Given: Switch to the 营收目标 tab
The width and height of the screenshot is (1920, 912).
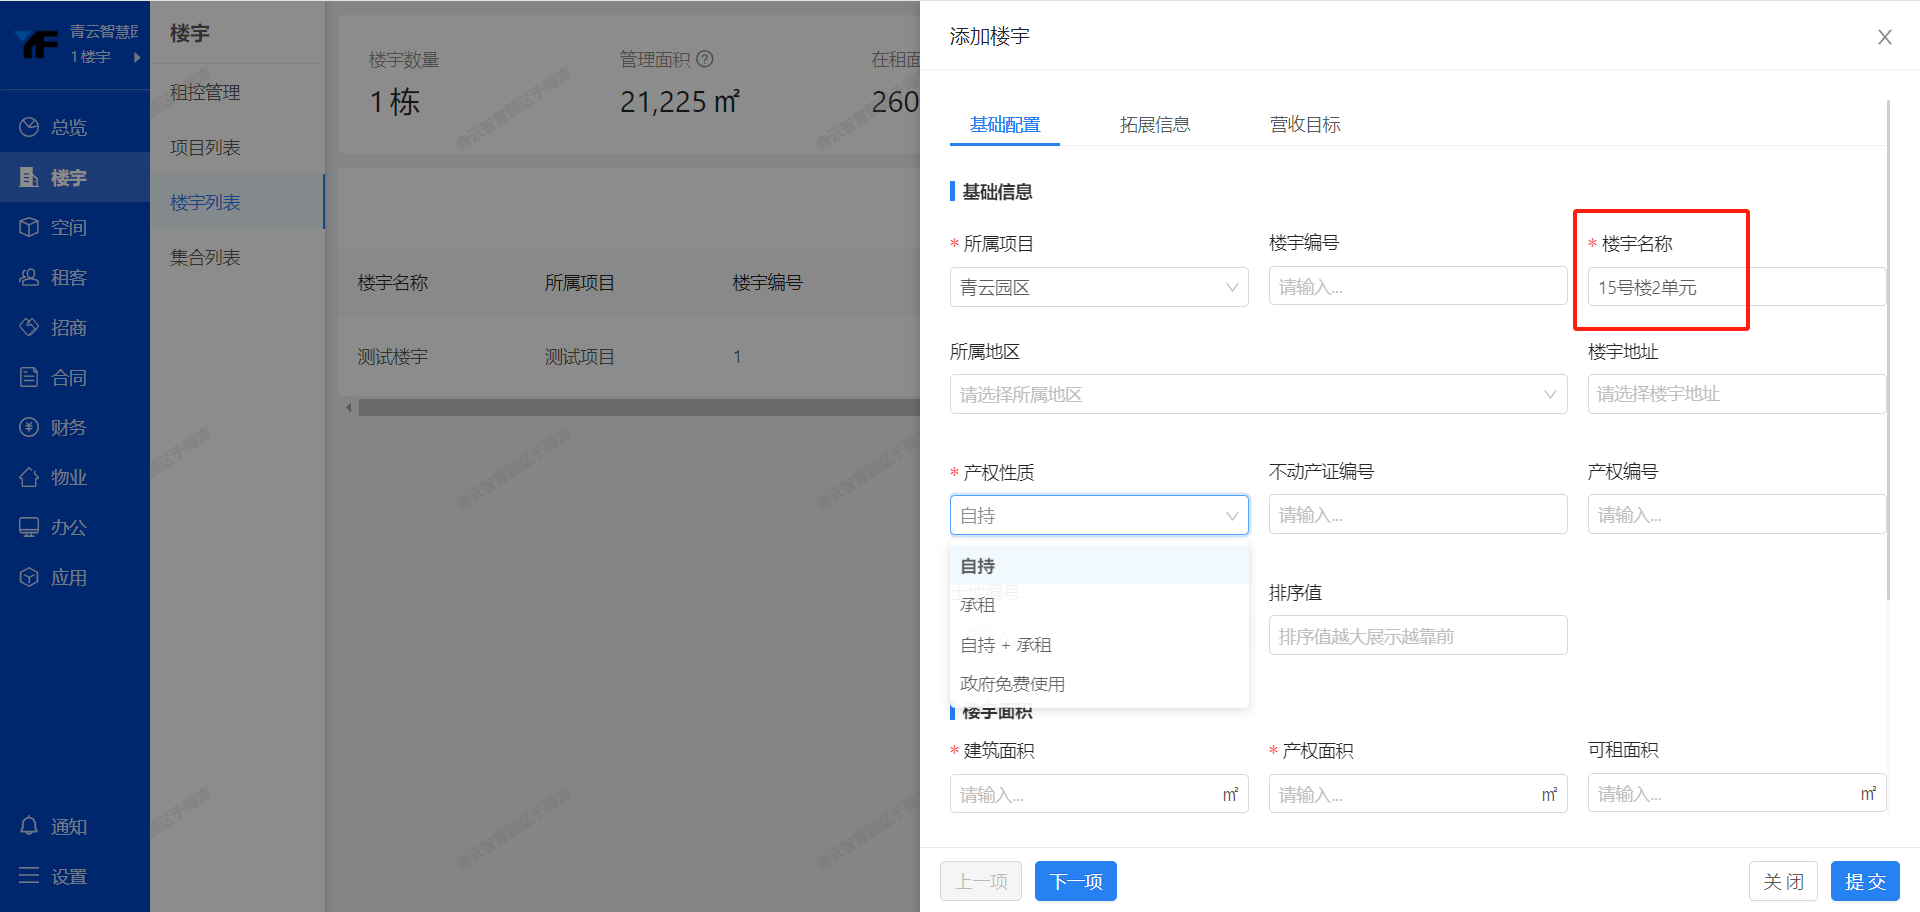Looking at the screenshot, I should coord(1304,125).
